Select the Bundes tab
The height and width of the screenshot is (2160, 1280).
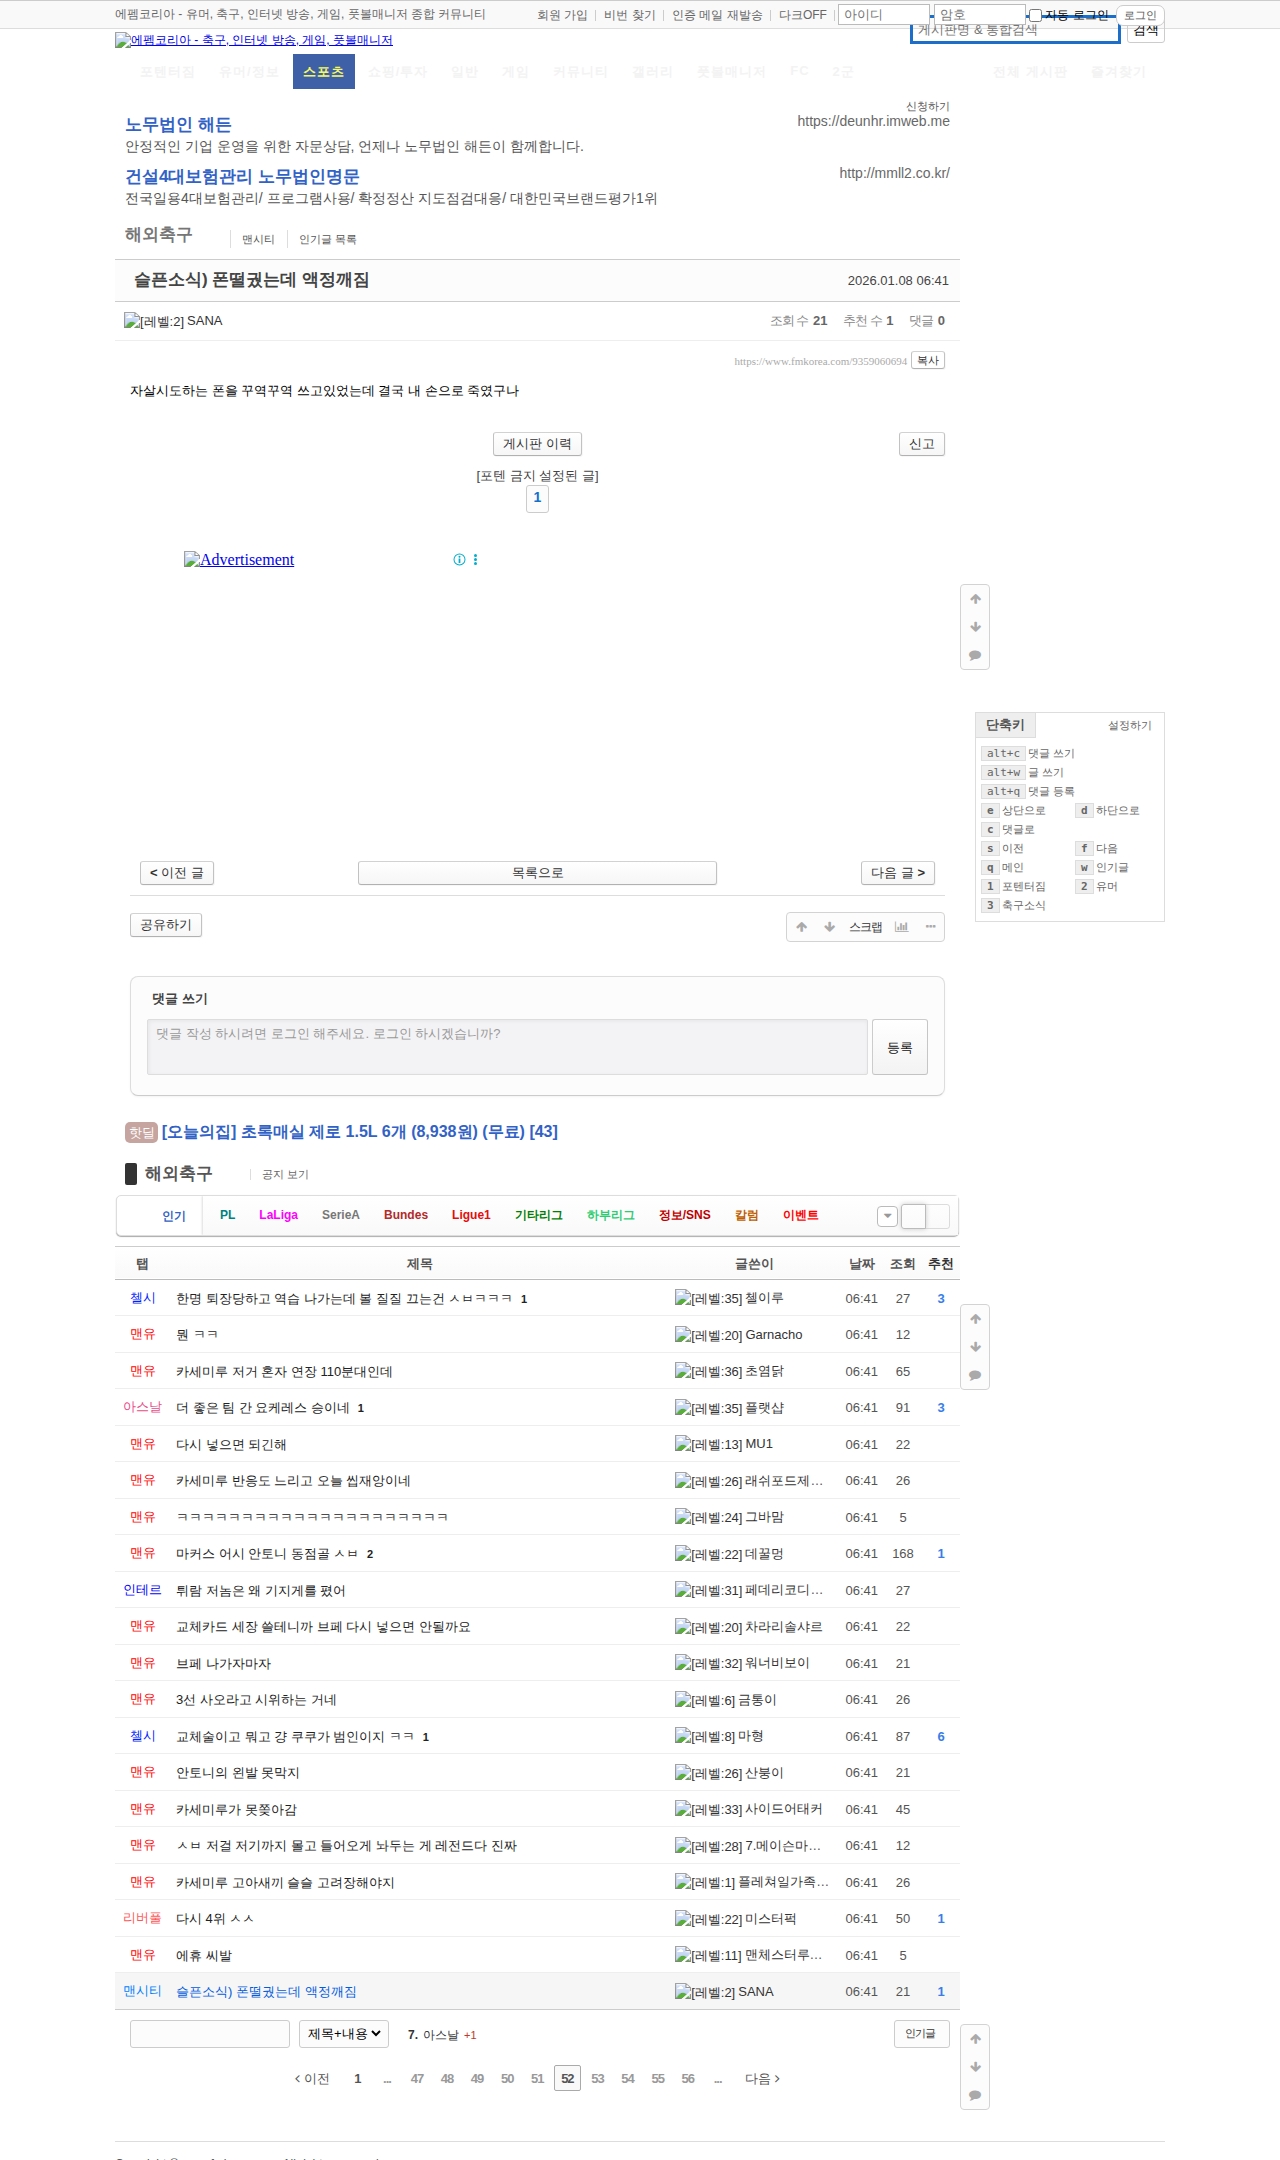click(x=406, y=1215)
